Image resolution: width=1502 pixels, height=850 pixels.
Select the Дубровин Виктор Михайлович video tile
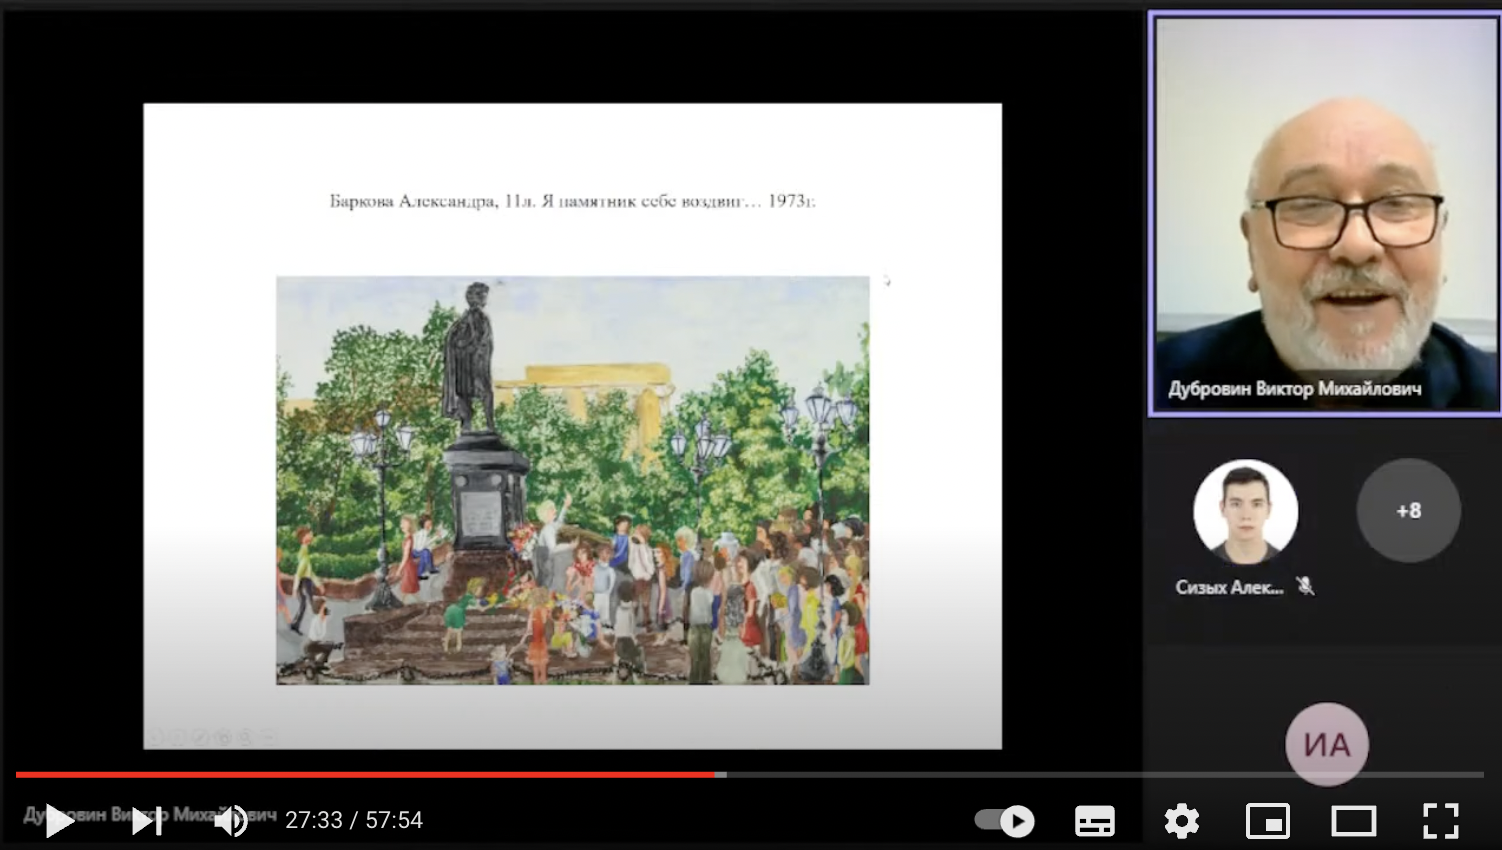tap(1324, 213)
